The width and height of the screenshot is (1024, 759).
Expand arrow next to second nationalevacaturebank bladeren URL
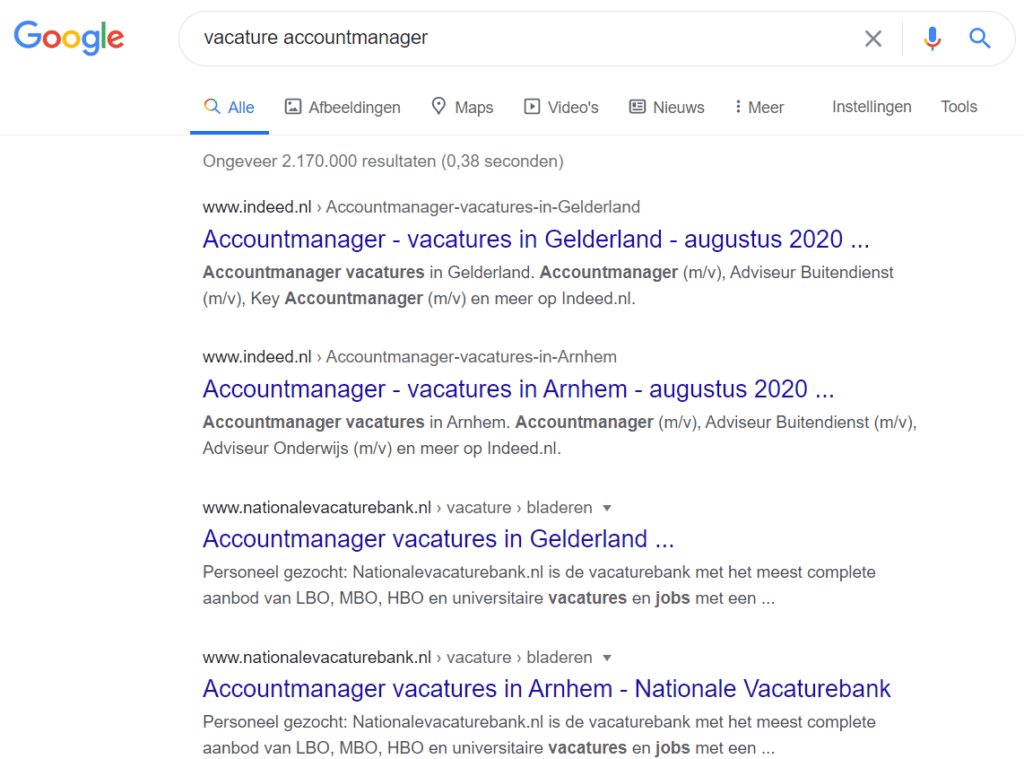pos(607,658)
